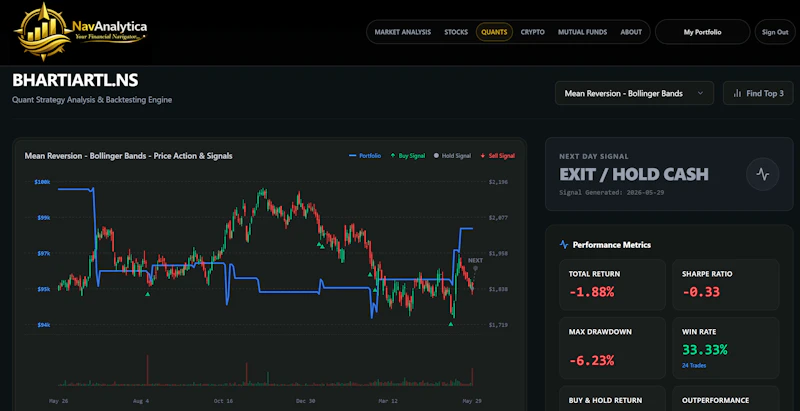Image resolution: width=800 pixels, height=411 pixels.
Task: Click the Total Return value -1.88%
Action: click(591, 292)
